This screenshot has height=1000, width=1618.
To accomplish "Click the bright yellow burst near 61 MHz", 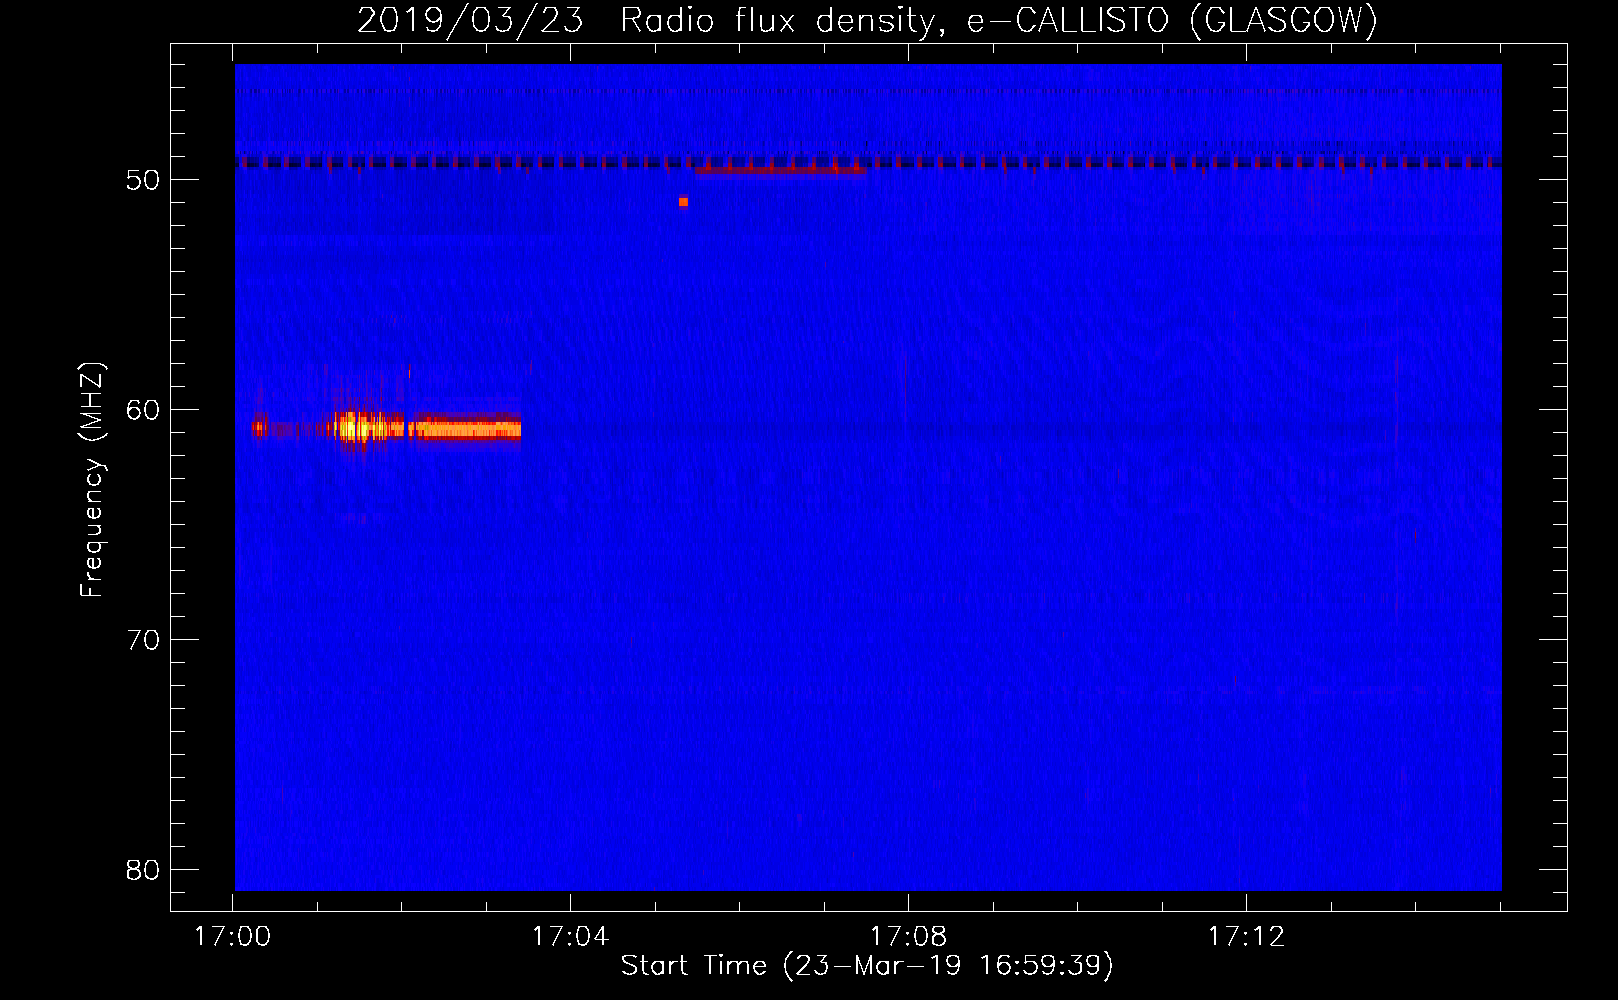I will [360, 428].
